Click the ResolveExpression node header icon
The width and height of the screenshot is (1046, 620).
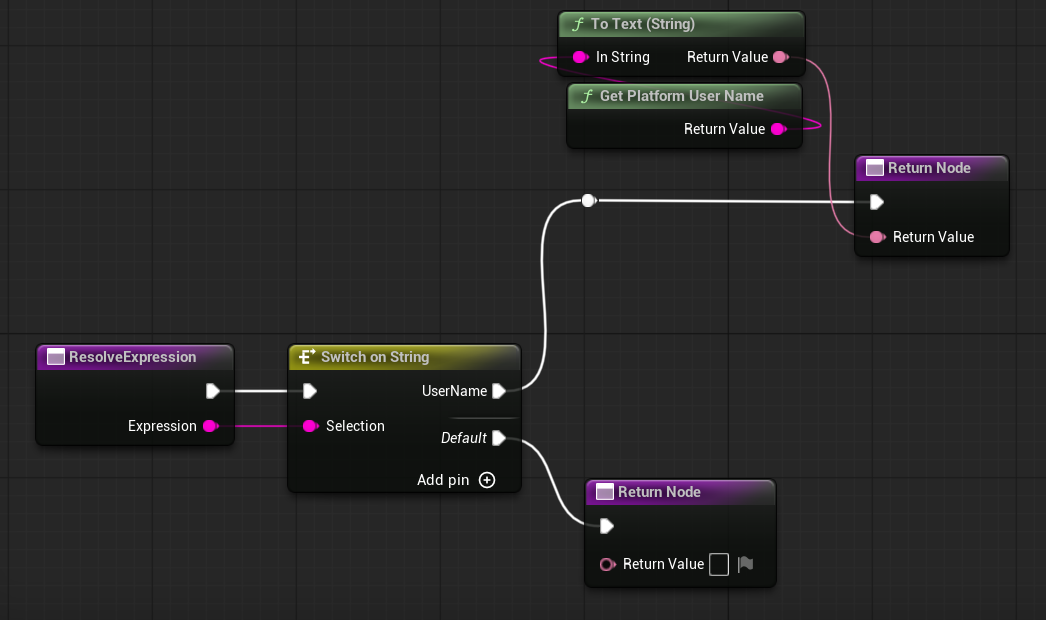pos(56,357)
